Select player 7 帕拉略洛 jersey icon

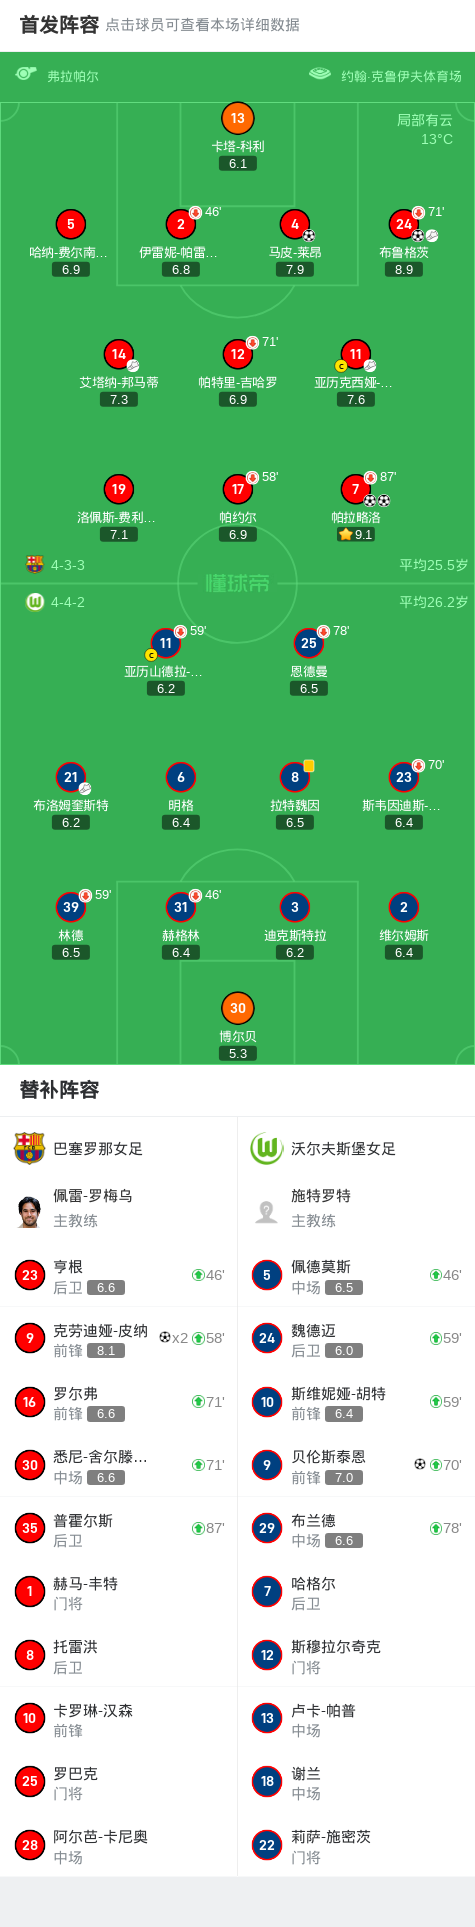click(355, 489)
